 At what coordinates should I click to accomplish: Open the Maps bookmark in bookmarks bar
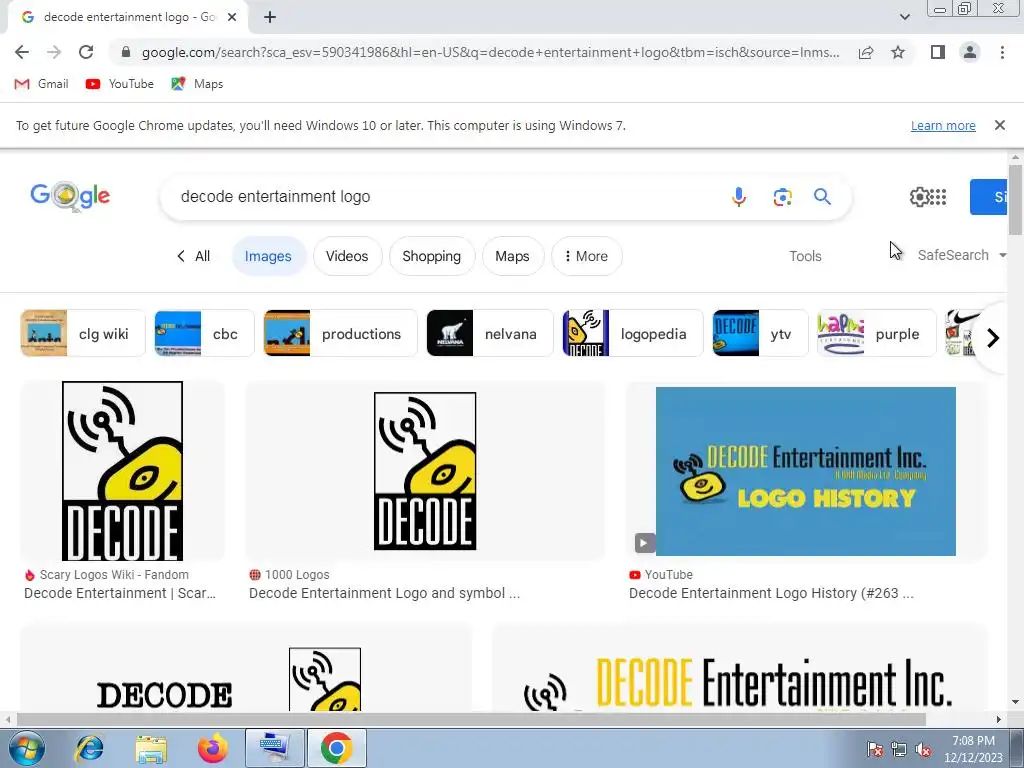197,84
